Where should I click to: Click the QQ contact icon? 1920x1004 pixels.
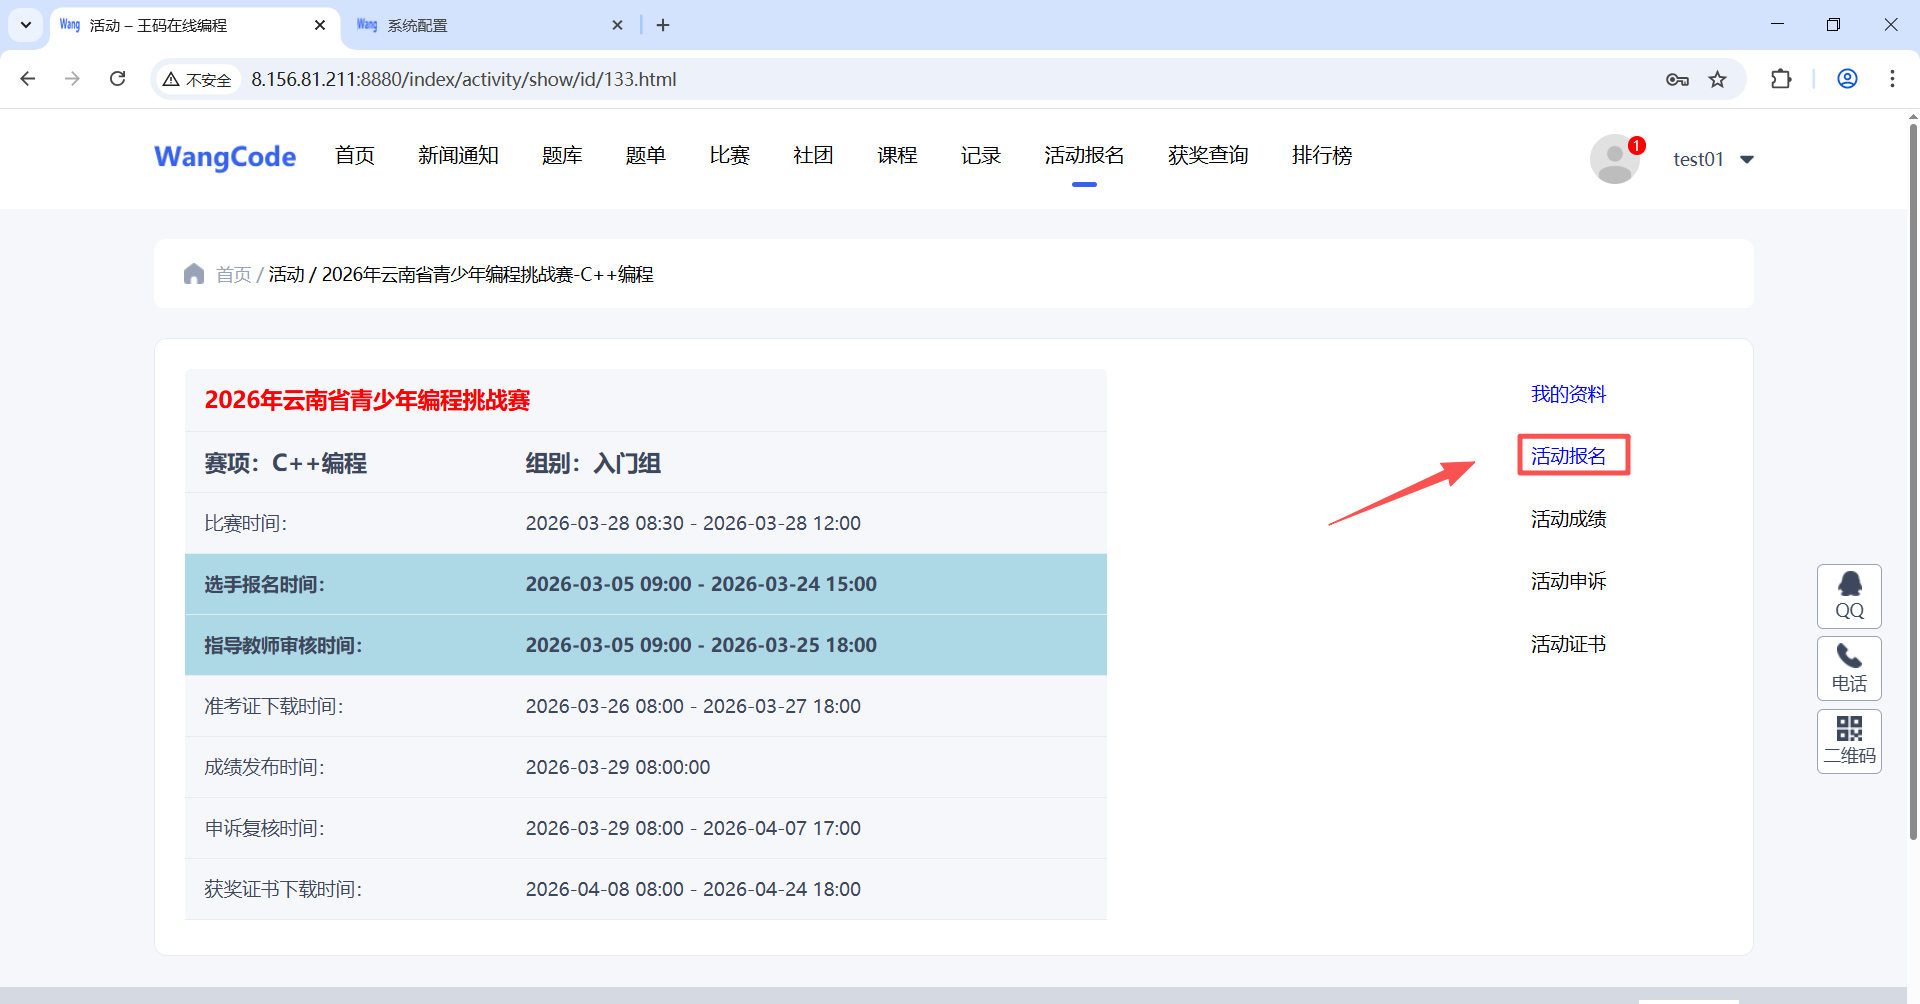(x=1849, y=596)
